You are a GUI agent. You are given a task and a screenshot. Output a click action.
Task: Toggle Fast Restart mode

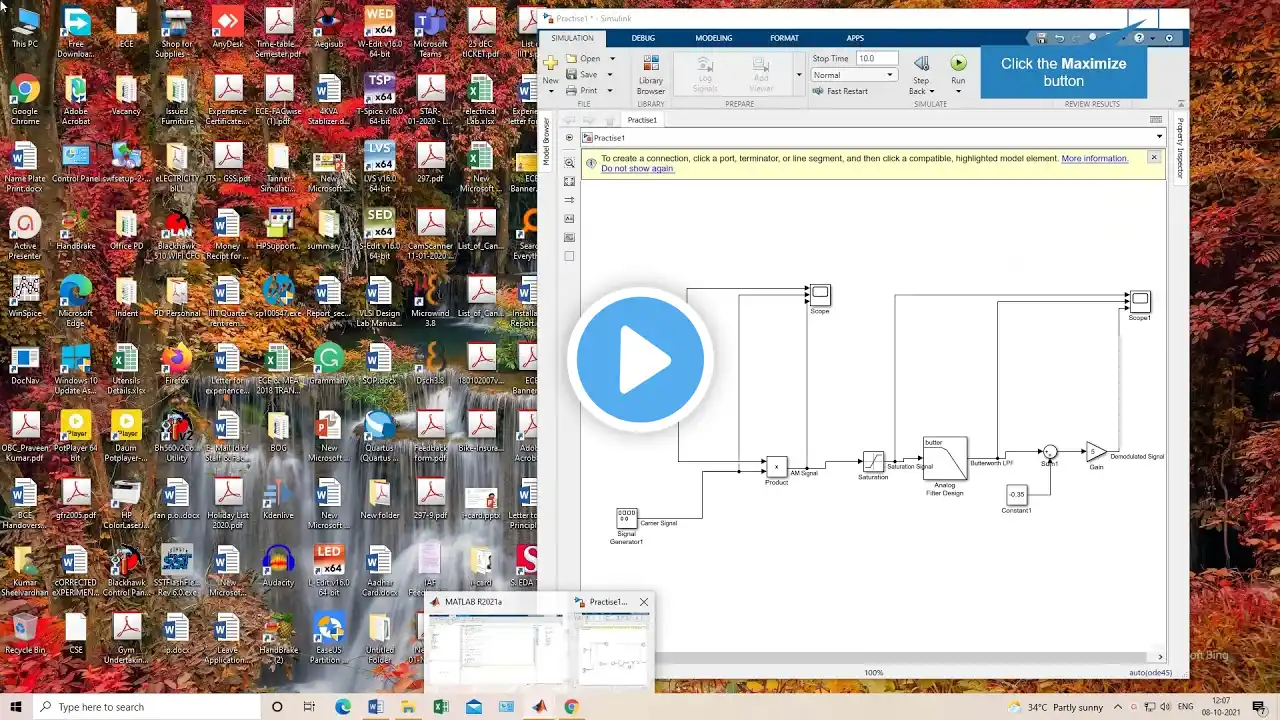(x=840, y=91)
